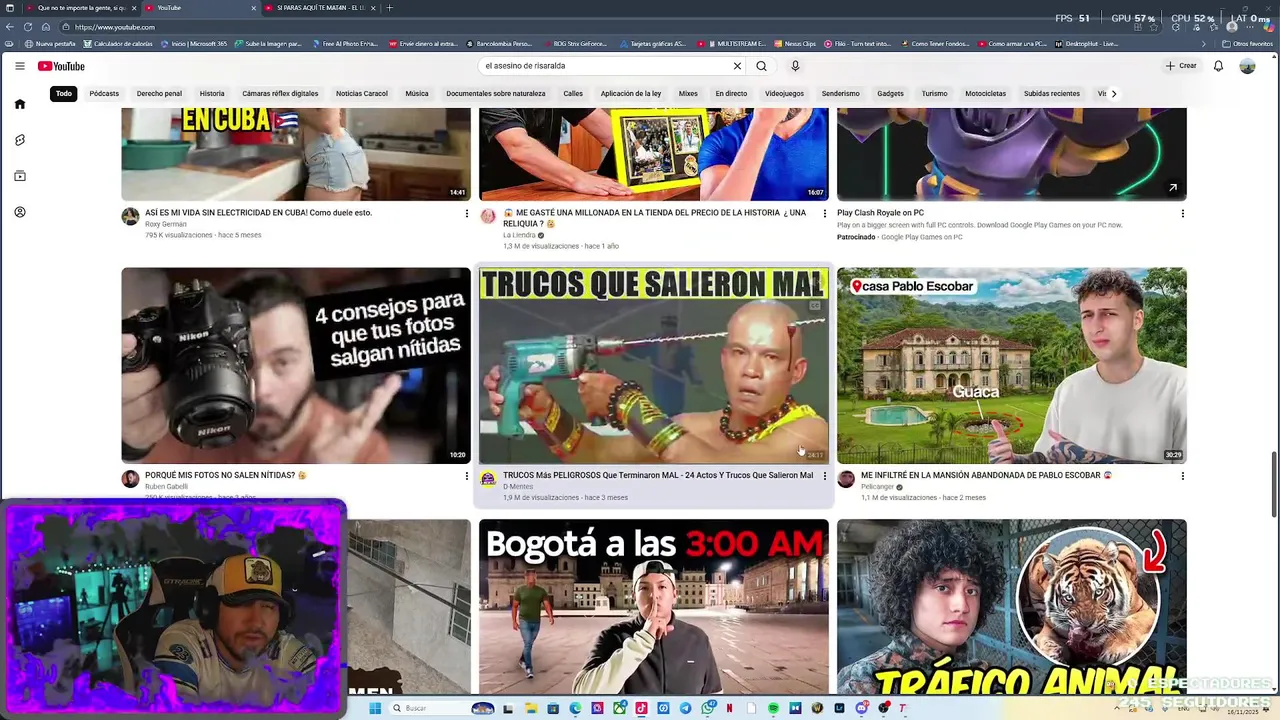Open a new browser tab with plus

[389, 8]
